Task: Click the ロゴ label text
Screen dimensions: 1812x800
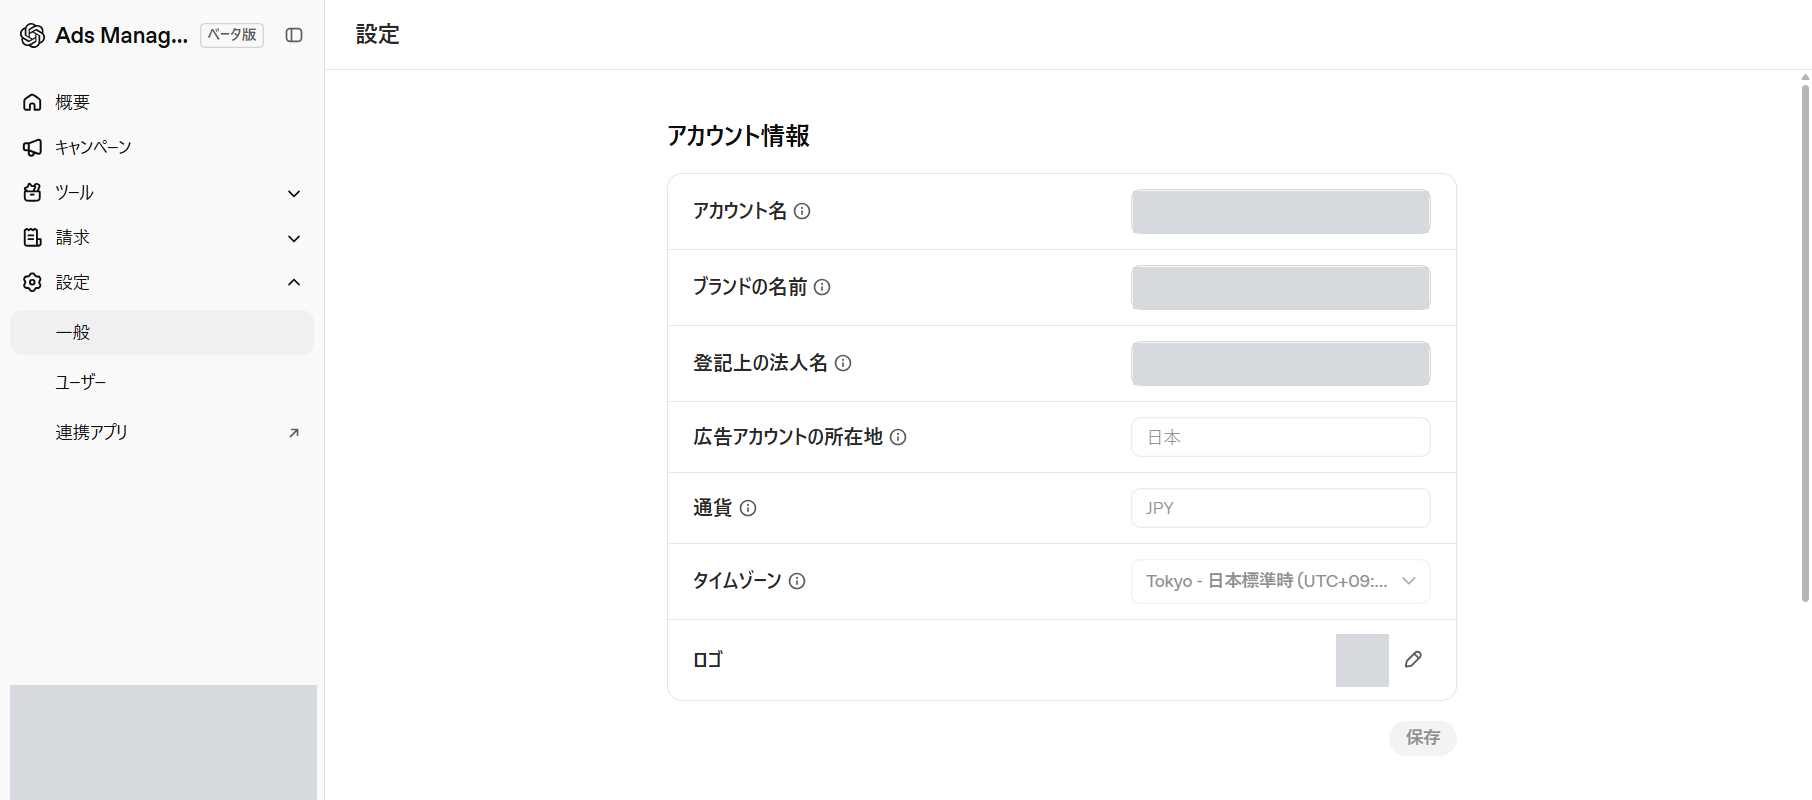Action: tap(708, 660)
